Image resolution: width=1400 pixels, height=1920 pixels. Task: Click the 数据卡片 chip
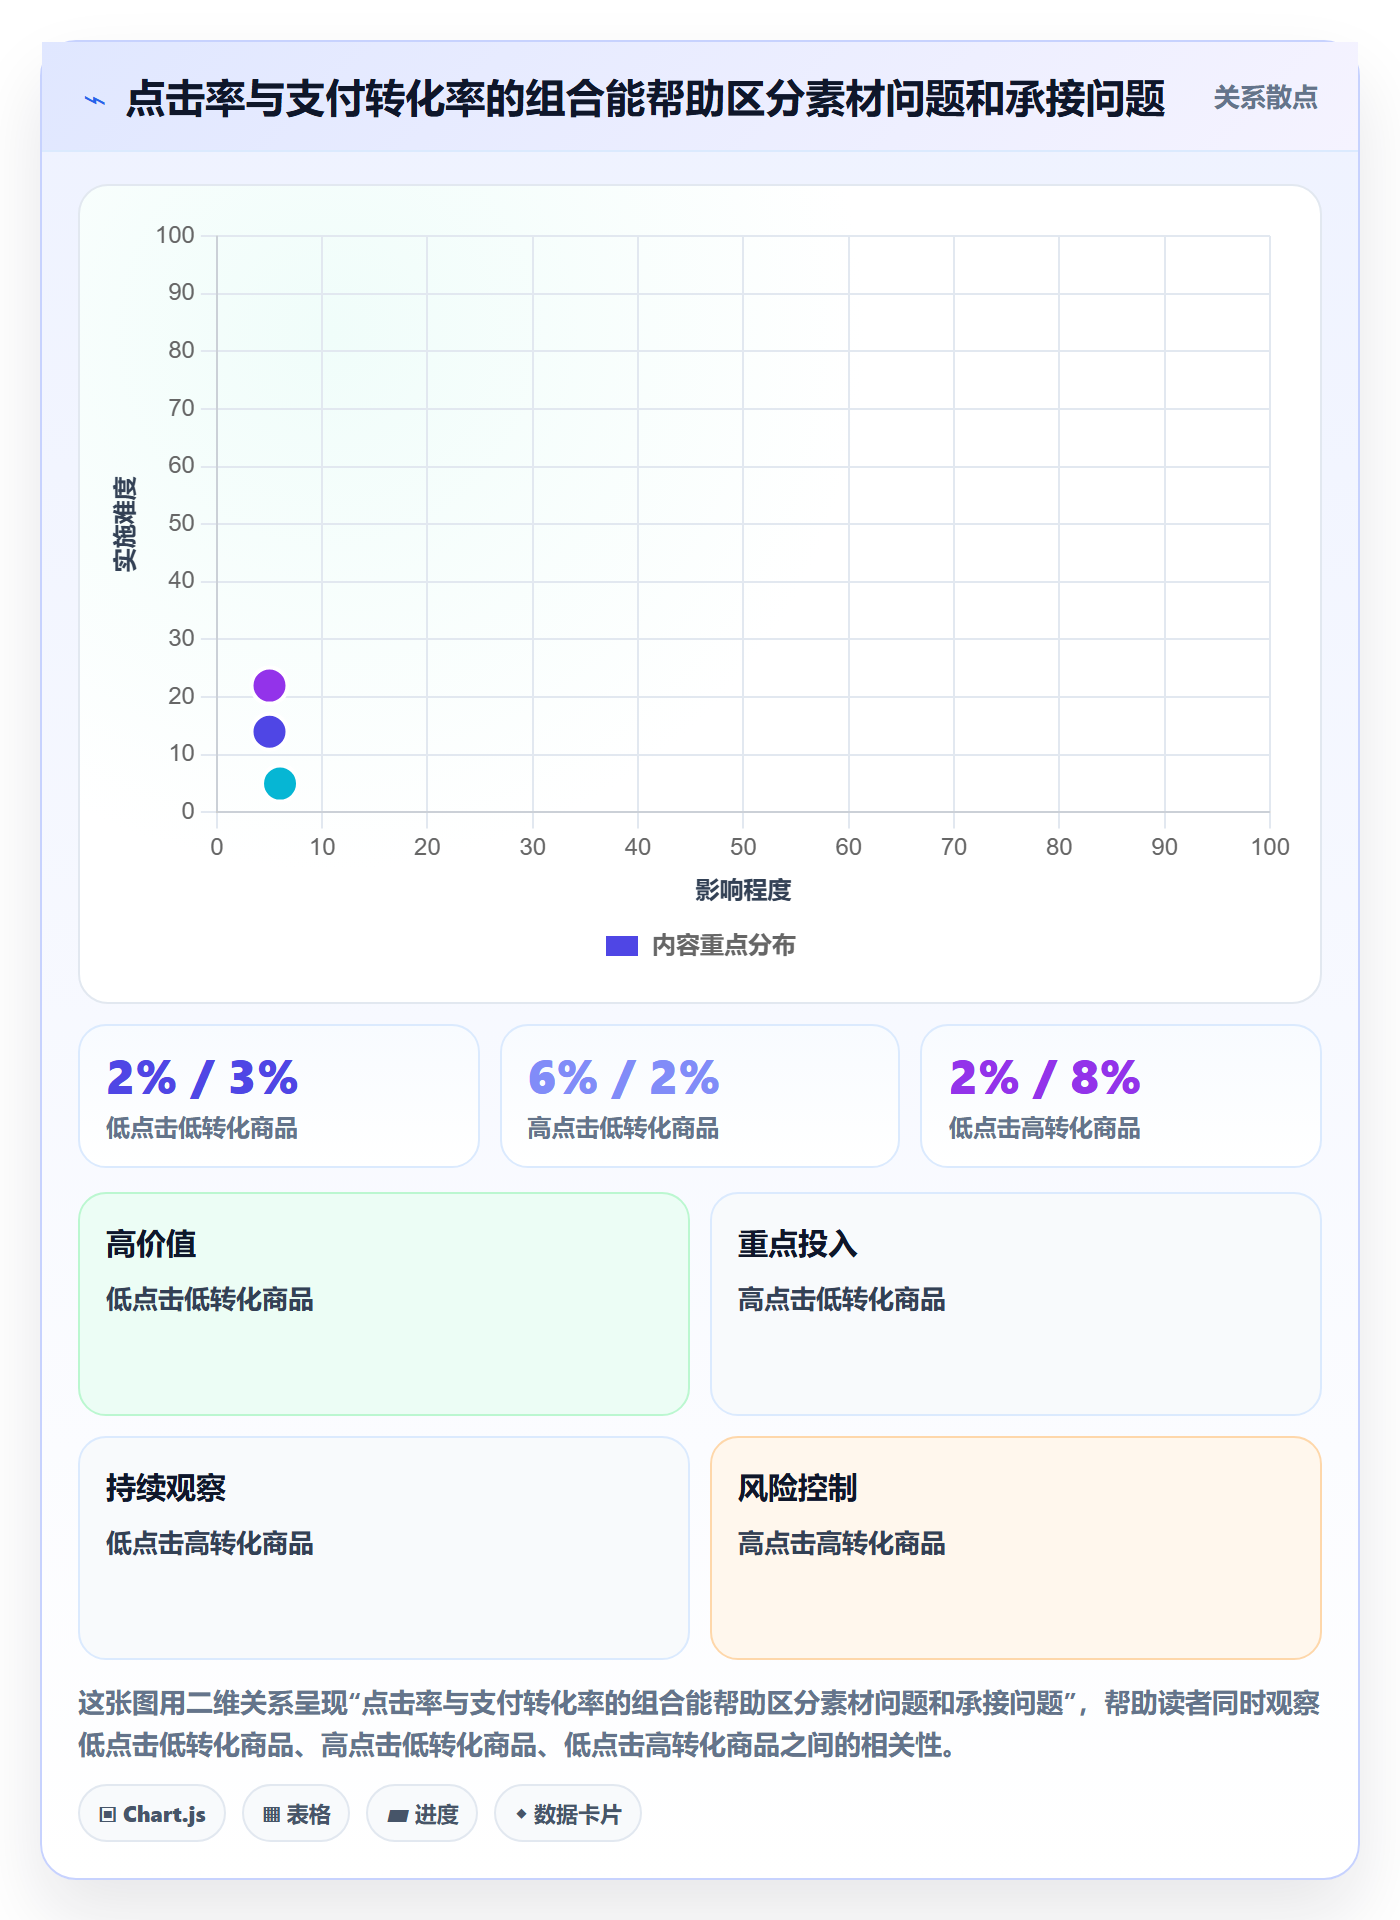[x=568, y=1814]
